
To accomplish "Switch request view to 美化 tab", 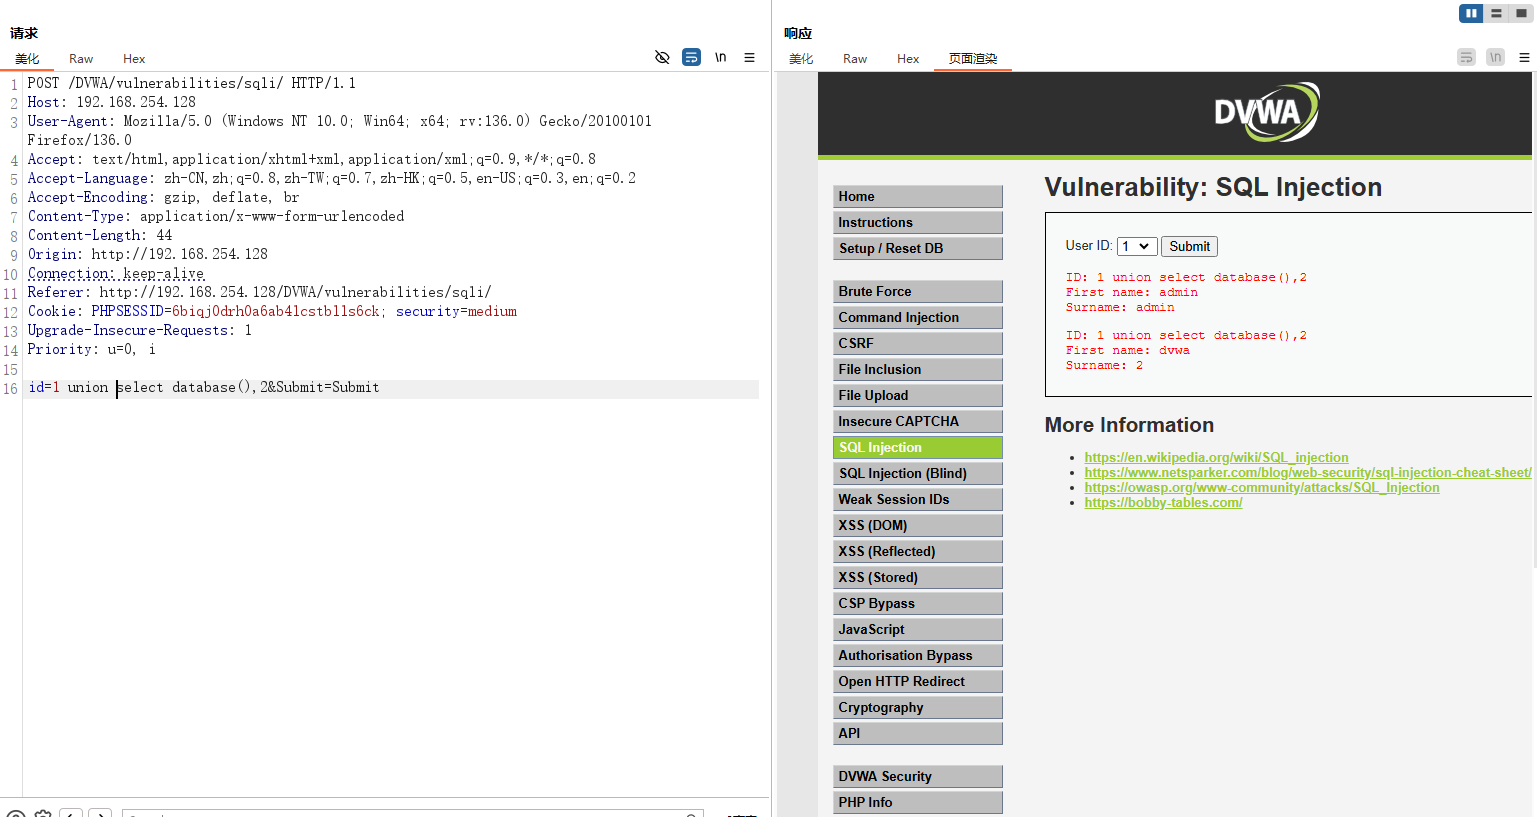I will 27,59.
